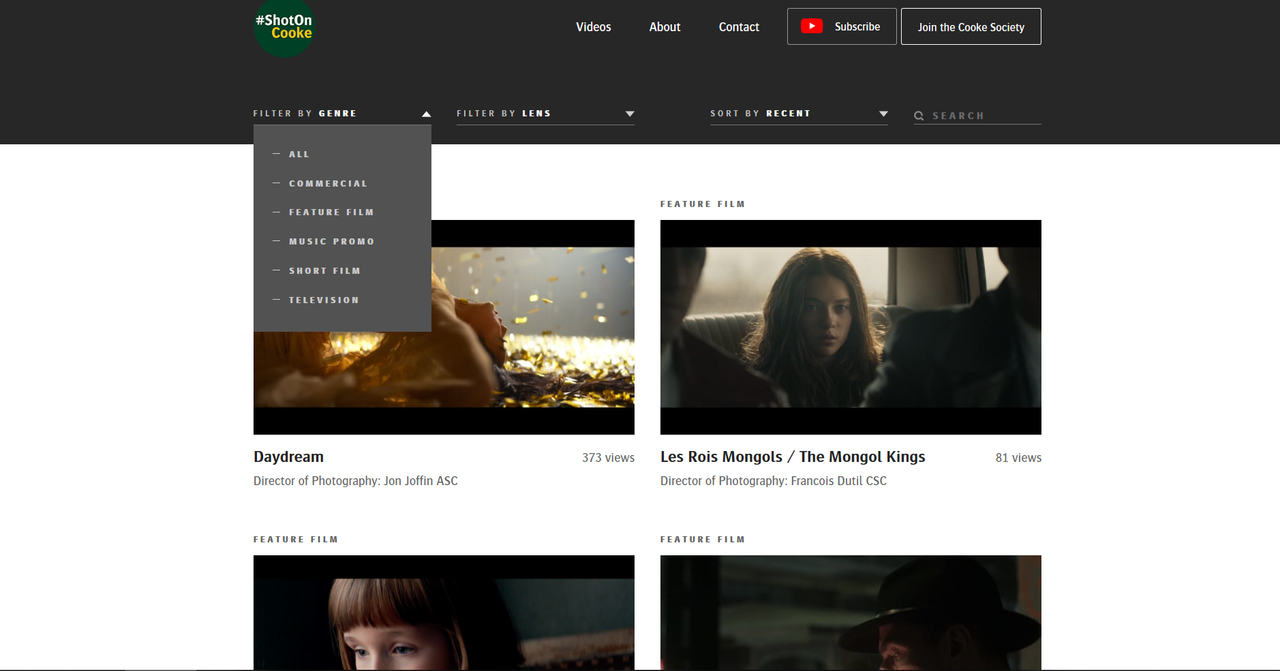Screen dimensions: 1280x671
Task: Click the YouTube icon in Subscribe button
Action: 812,27
